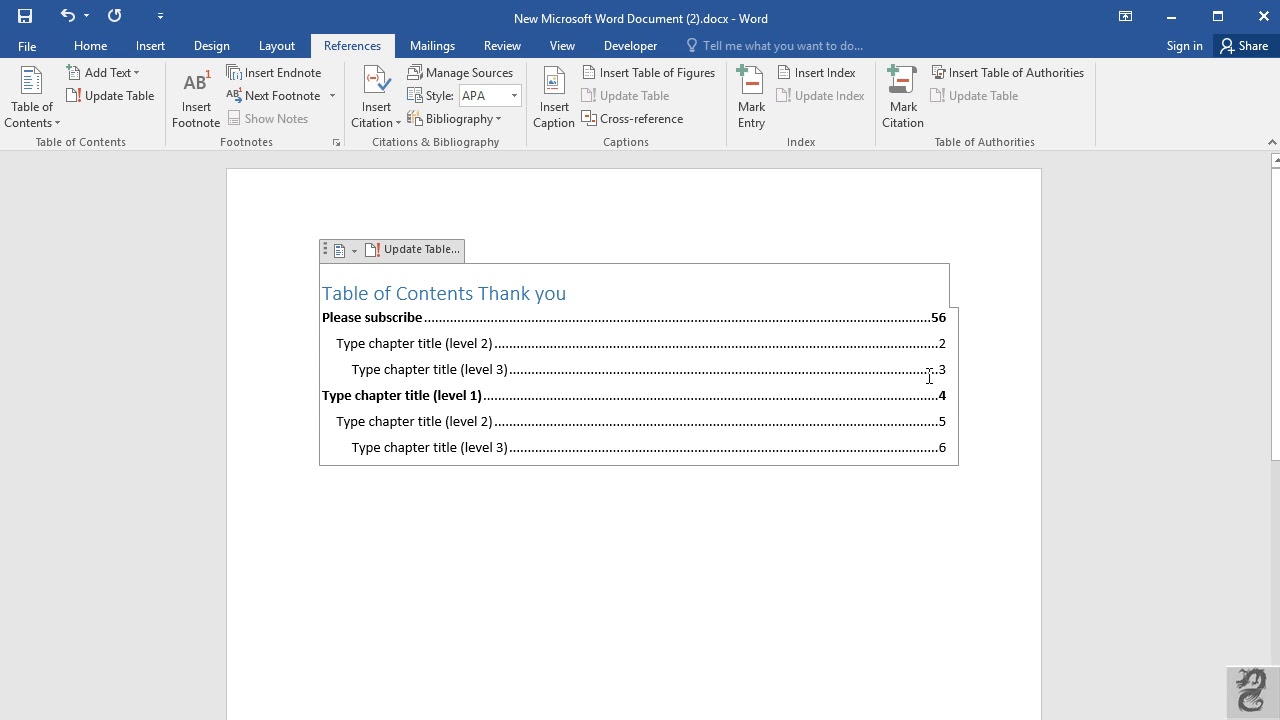Click Next Footnote
Image resolution: width=1280 pixels, height=720 pixels.
pos(272,96)
